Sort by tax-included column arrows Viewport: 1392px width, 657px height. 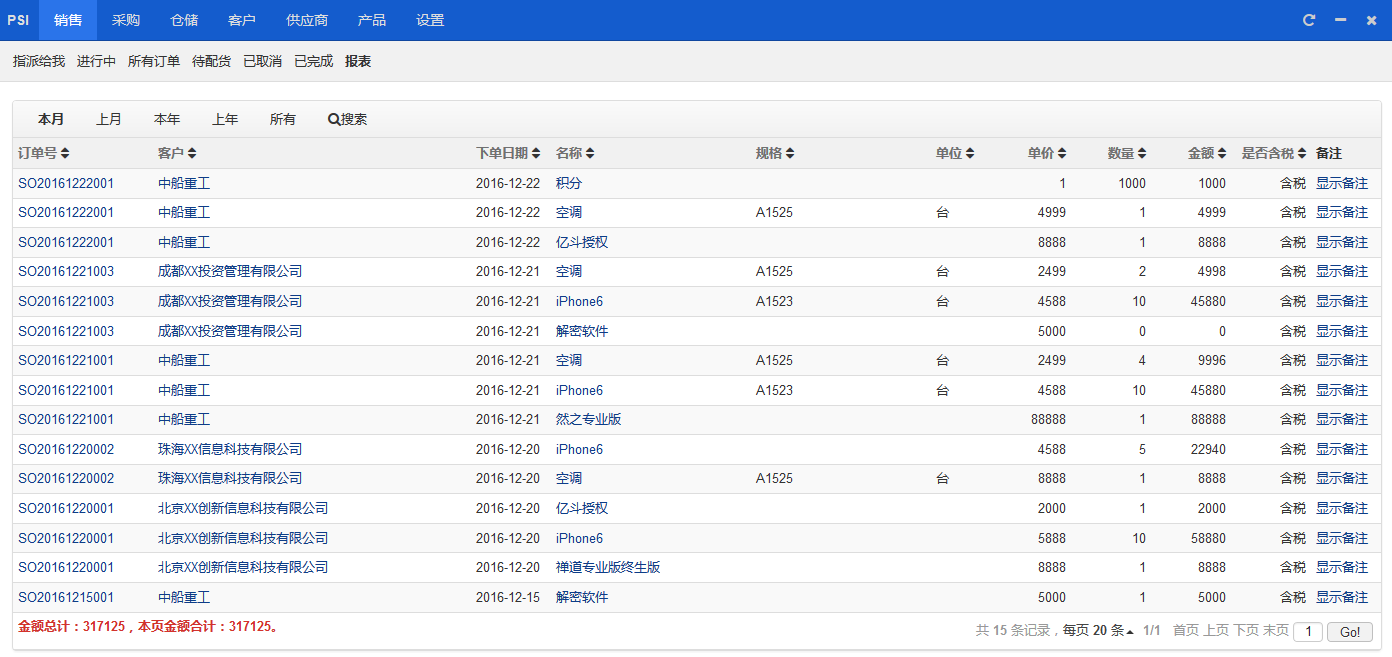click(1302, 154)
